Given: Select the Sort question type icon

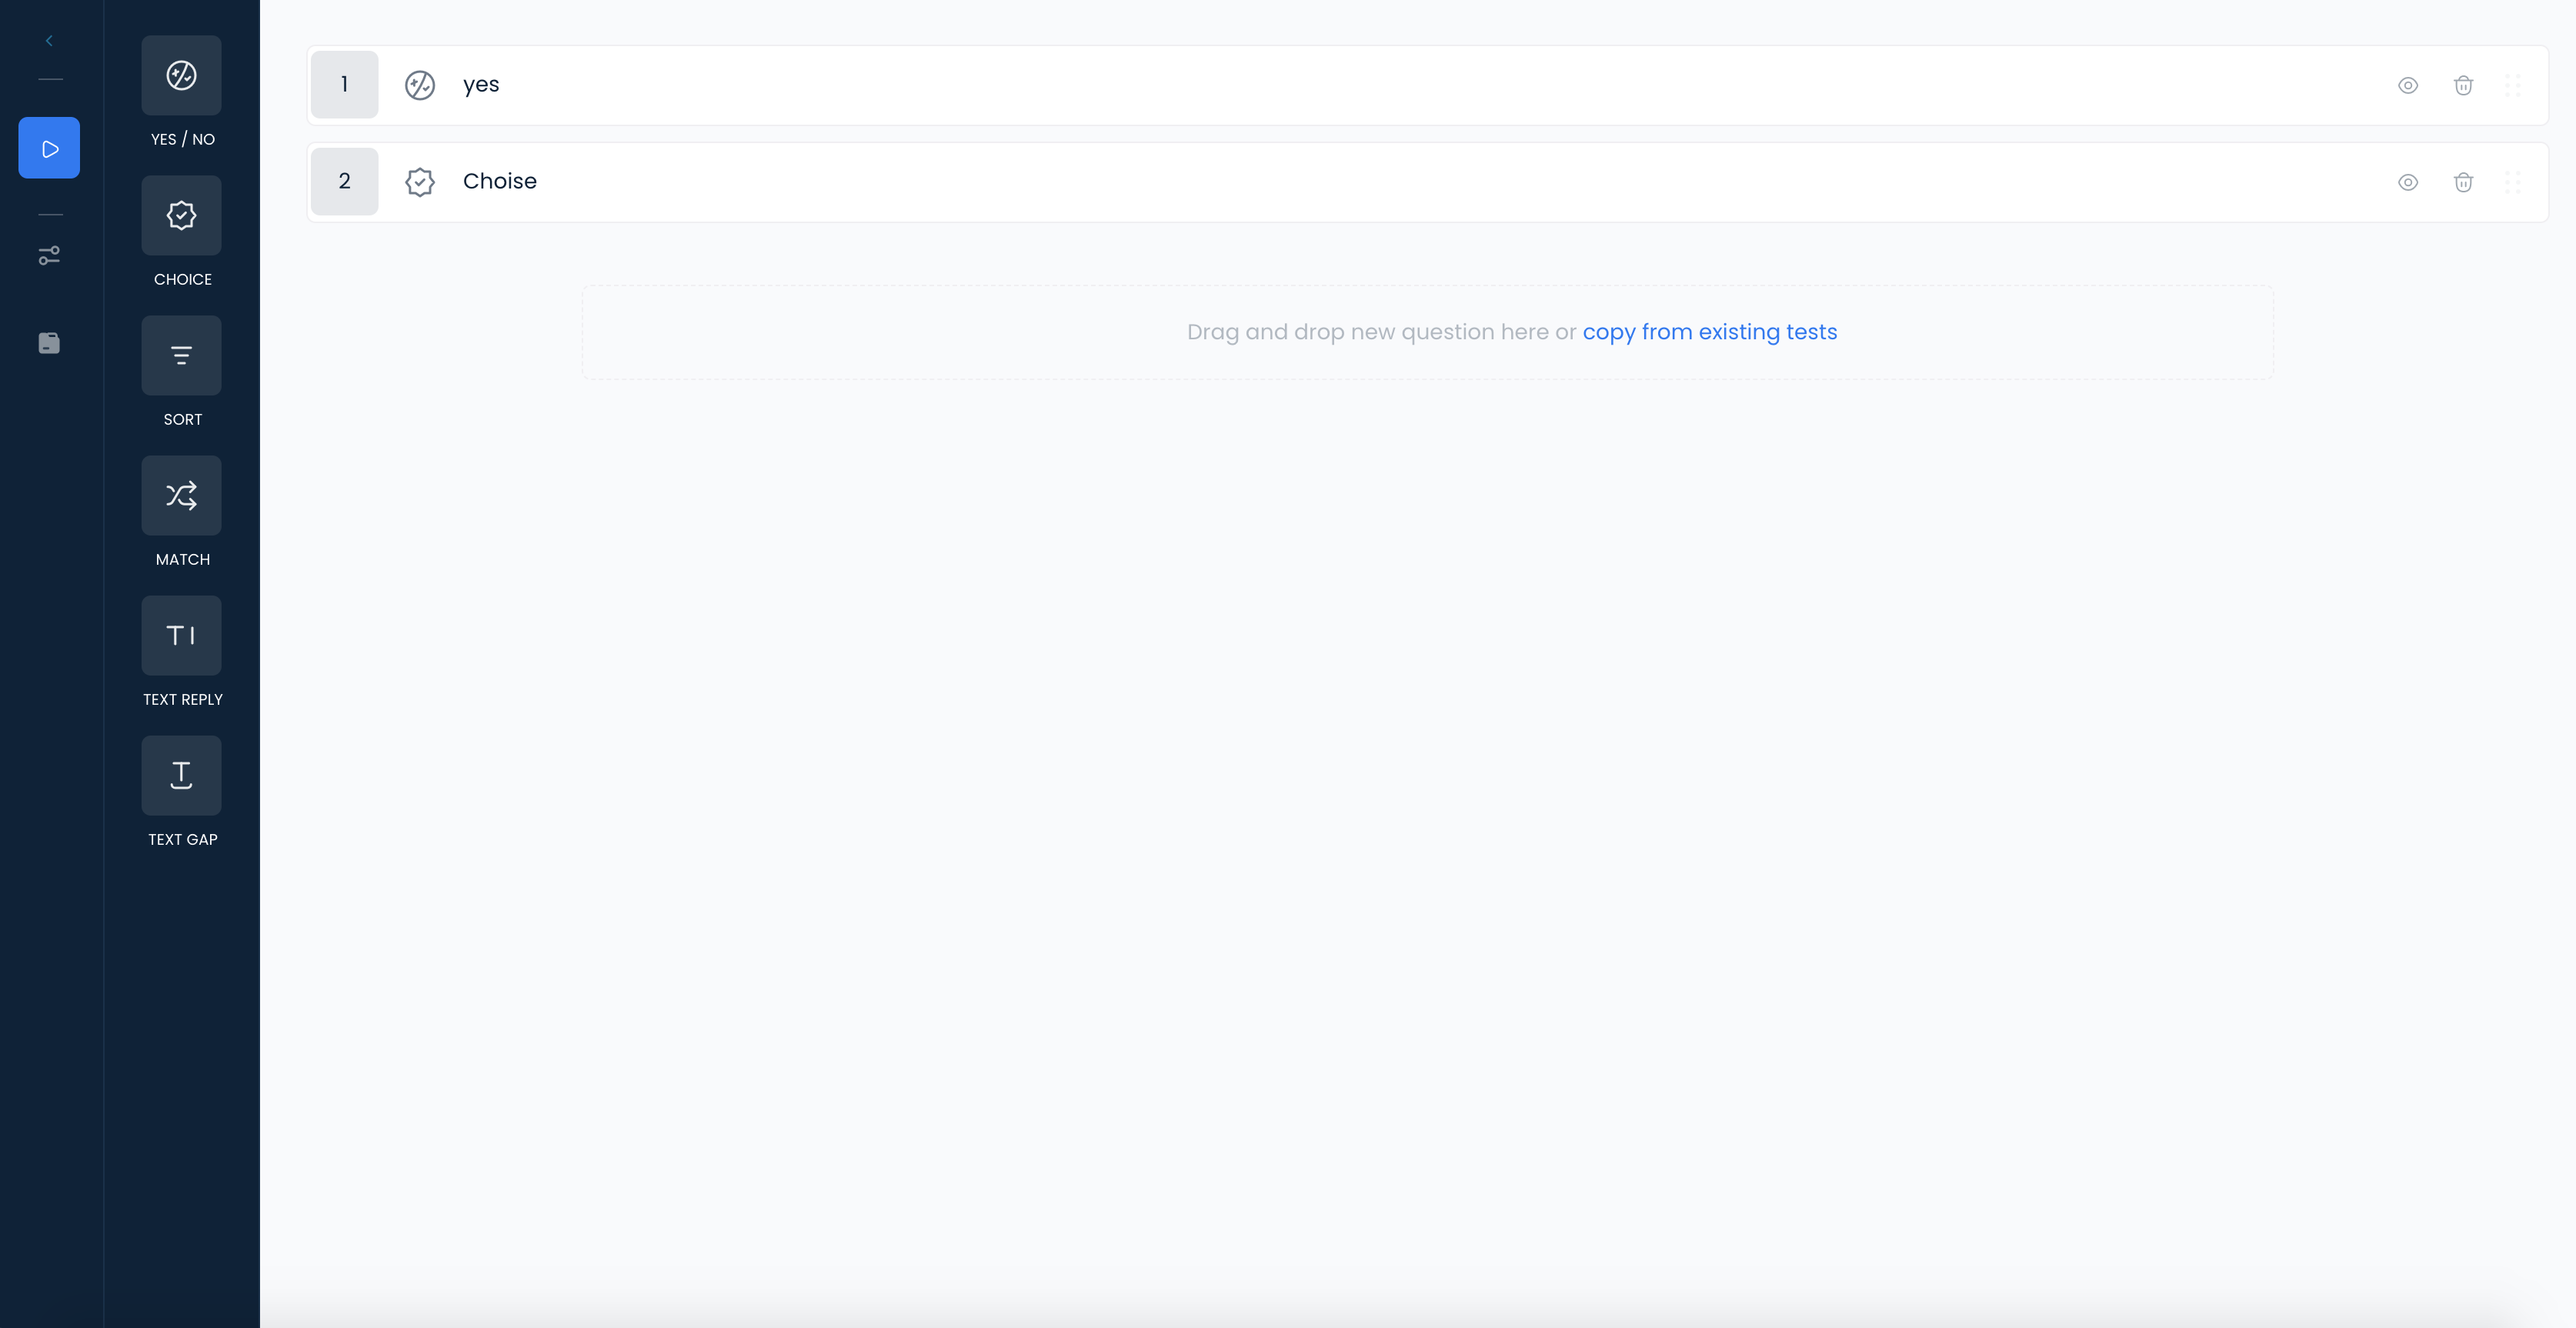Looking at the screenshot, I should (x=181, y=356).
